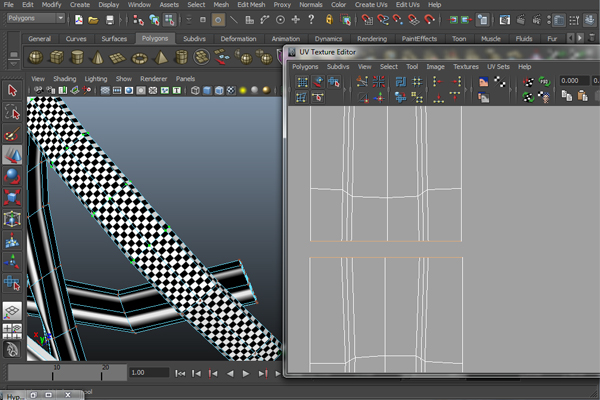Step back one frame
600x400 pixels.
pyautogui.click(x=196, y=373)
